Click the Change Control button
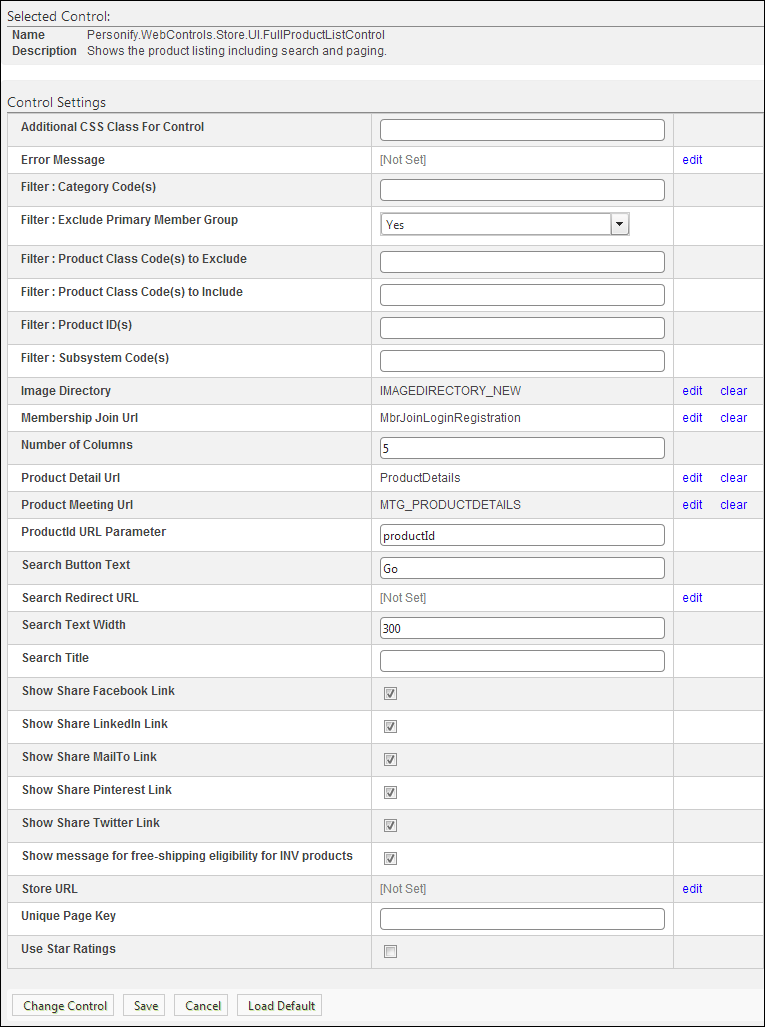 tap(64, 1005)
